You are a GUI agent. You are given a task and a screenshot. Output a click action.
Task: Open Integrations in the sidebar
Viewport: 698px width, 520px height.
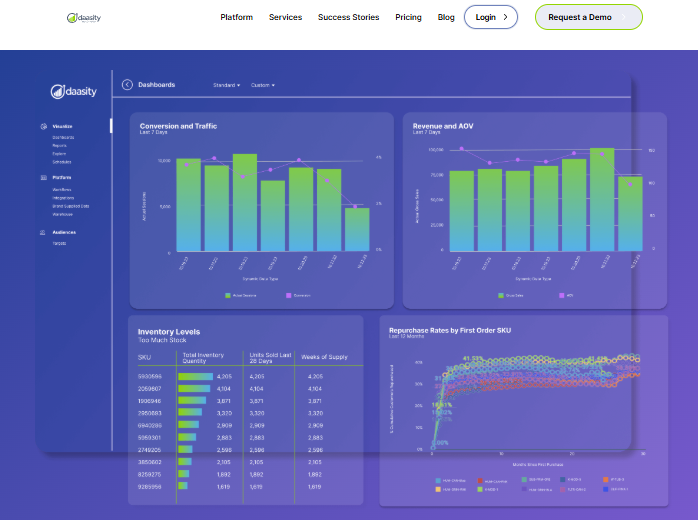(x=63, y=198)
